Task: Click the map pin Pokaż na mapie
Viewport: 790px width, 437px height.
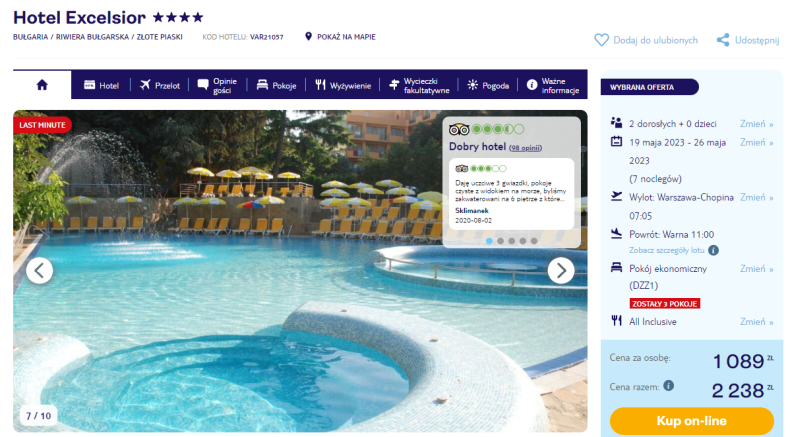Action: pos(308,36)
